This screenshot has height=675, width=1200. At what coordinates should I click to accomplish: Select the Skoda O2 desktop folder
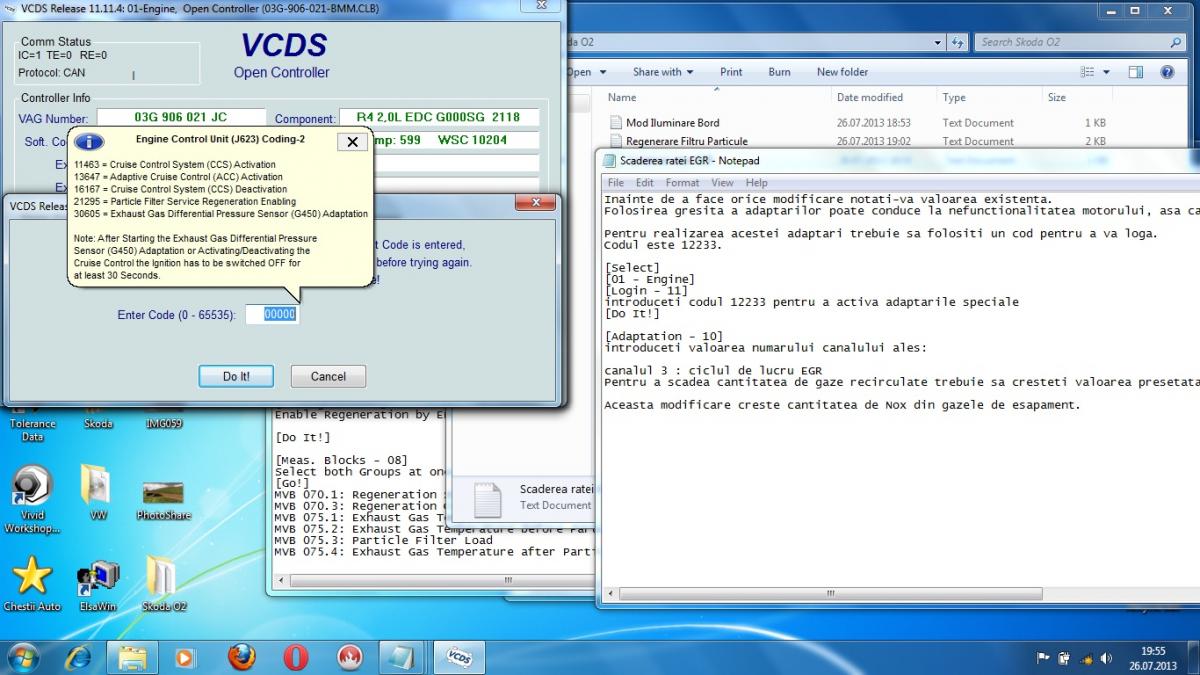[163, 583]
